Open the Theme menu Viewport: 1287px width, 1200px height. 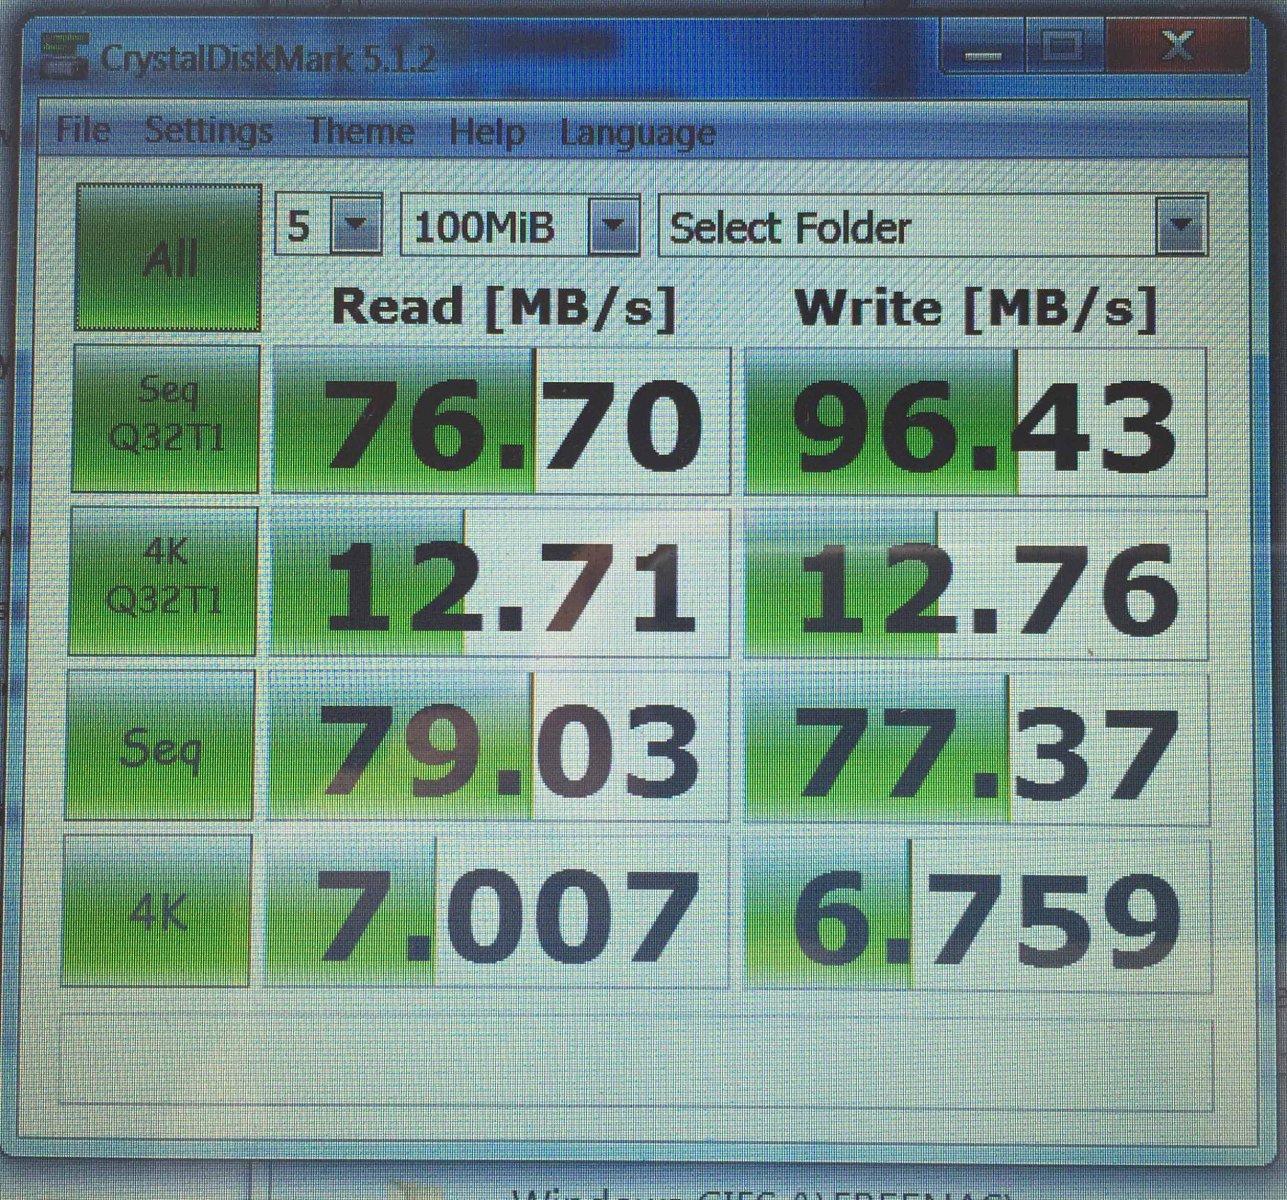click(360, 131)
